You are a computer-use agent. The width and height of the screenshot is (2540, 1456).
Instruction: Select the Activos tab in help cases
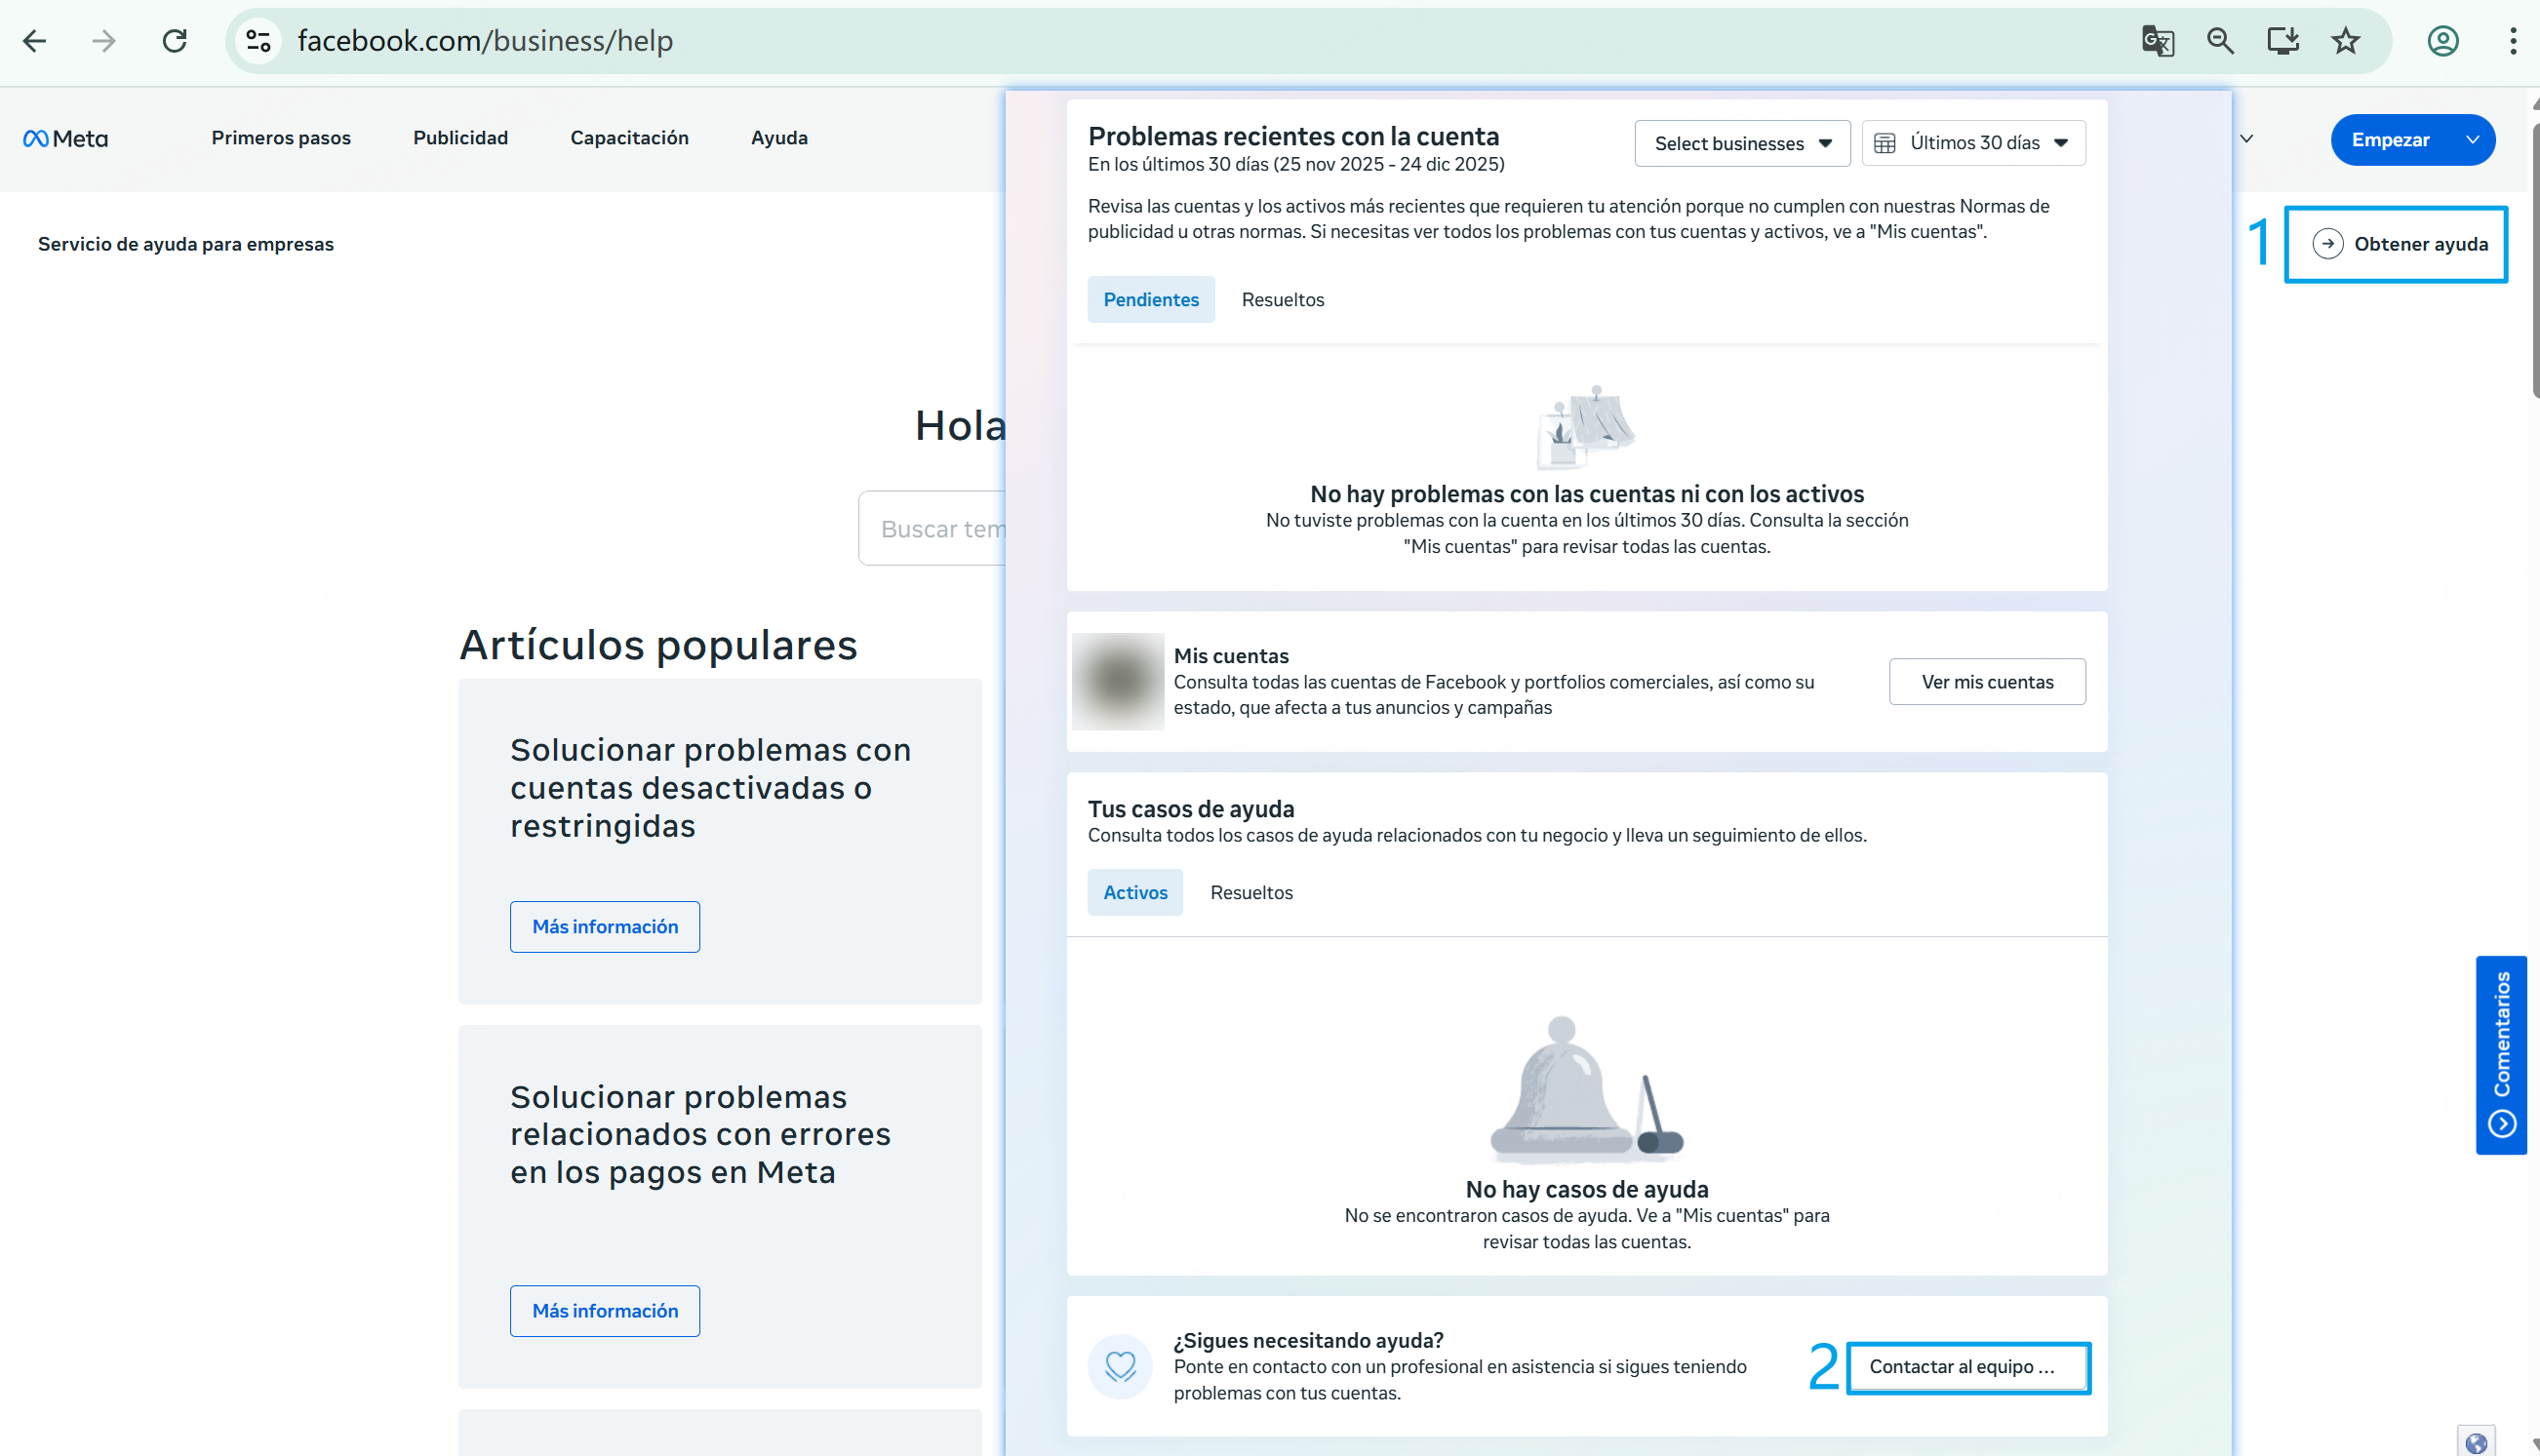click(x=1134, y=892)
